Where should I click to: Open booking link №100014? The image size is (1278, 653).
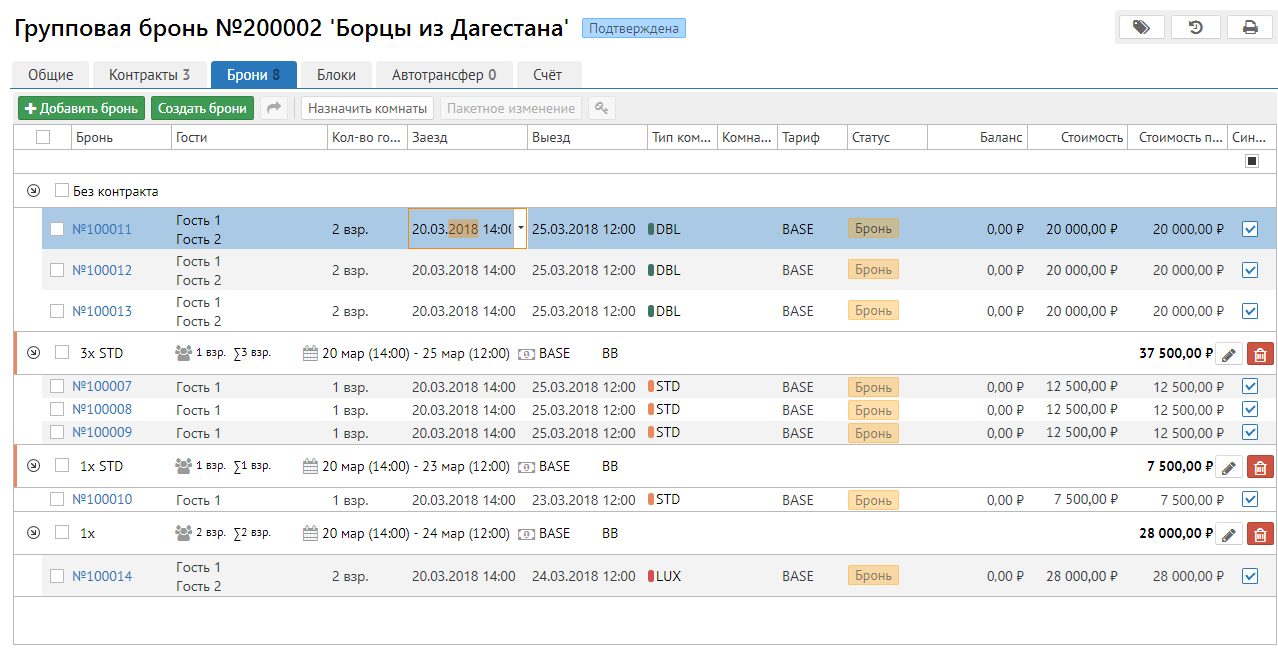[x=102, y=576]
